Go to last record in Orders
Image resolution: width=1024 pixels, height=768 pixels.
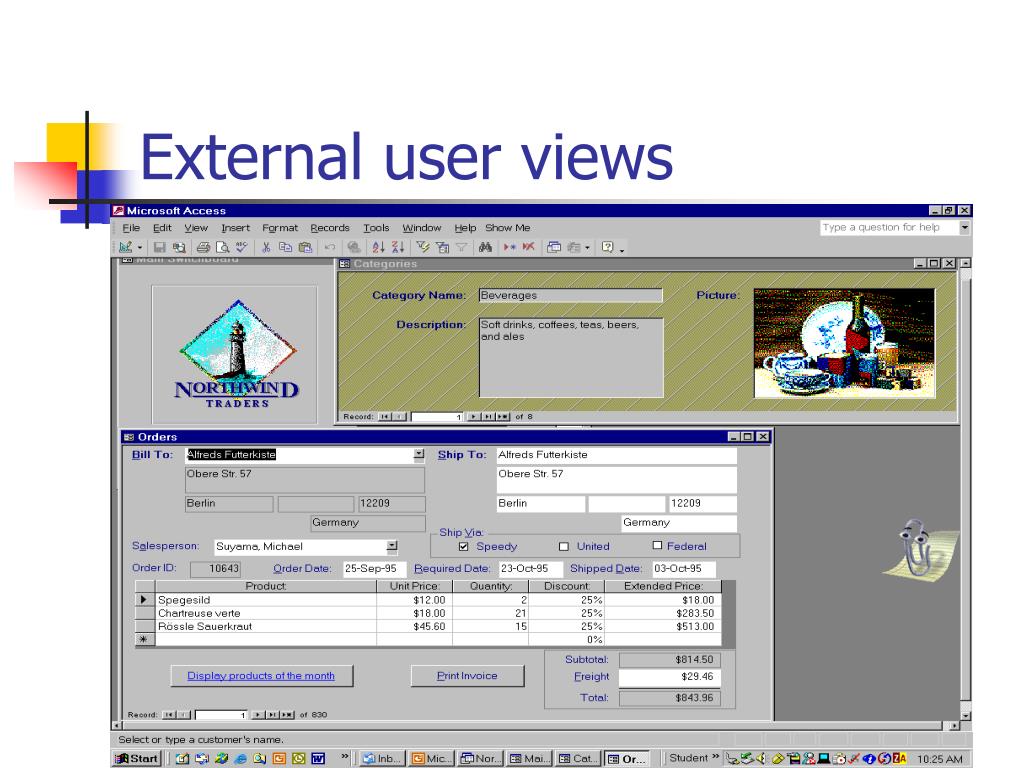(x=273, y=715)
